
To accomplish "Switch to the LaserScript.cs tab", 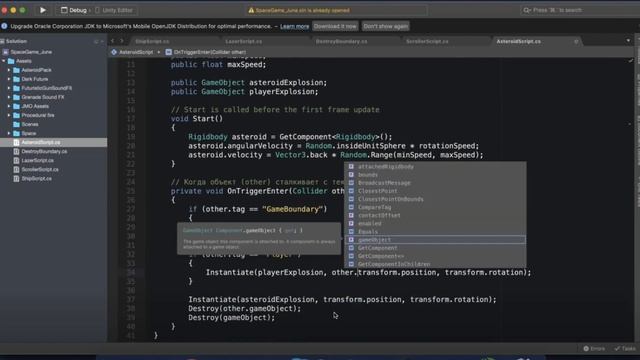I will point(244,41).
